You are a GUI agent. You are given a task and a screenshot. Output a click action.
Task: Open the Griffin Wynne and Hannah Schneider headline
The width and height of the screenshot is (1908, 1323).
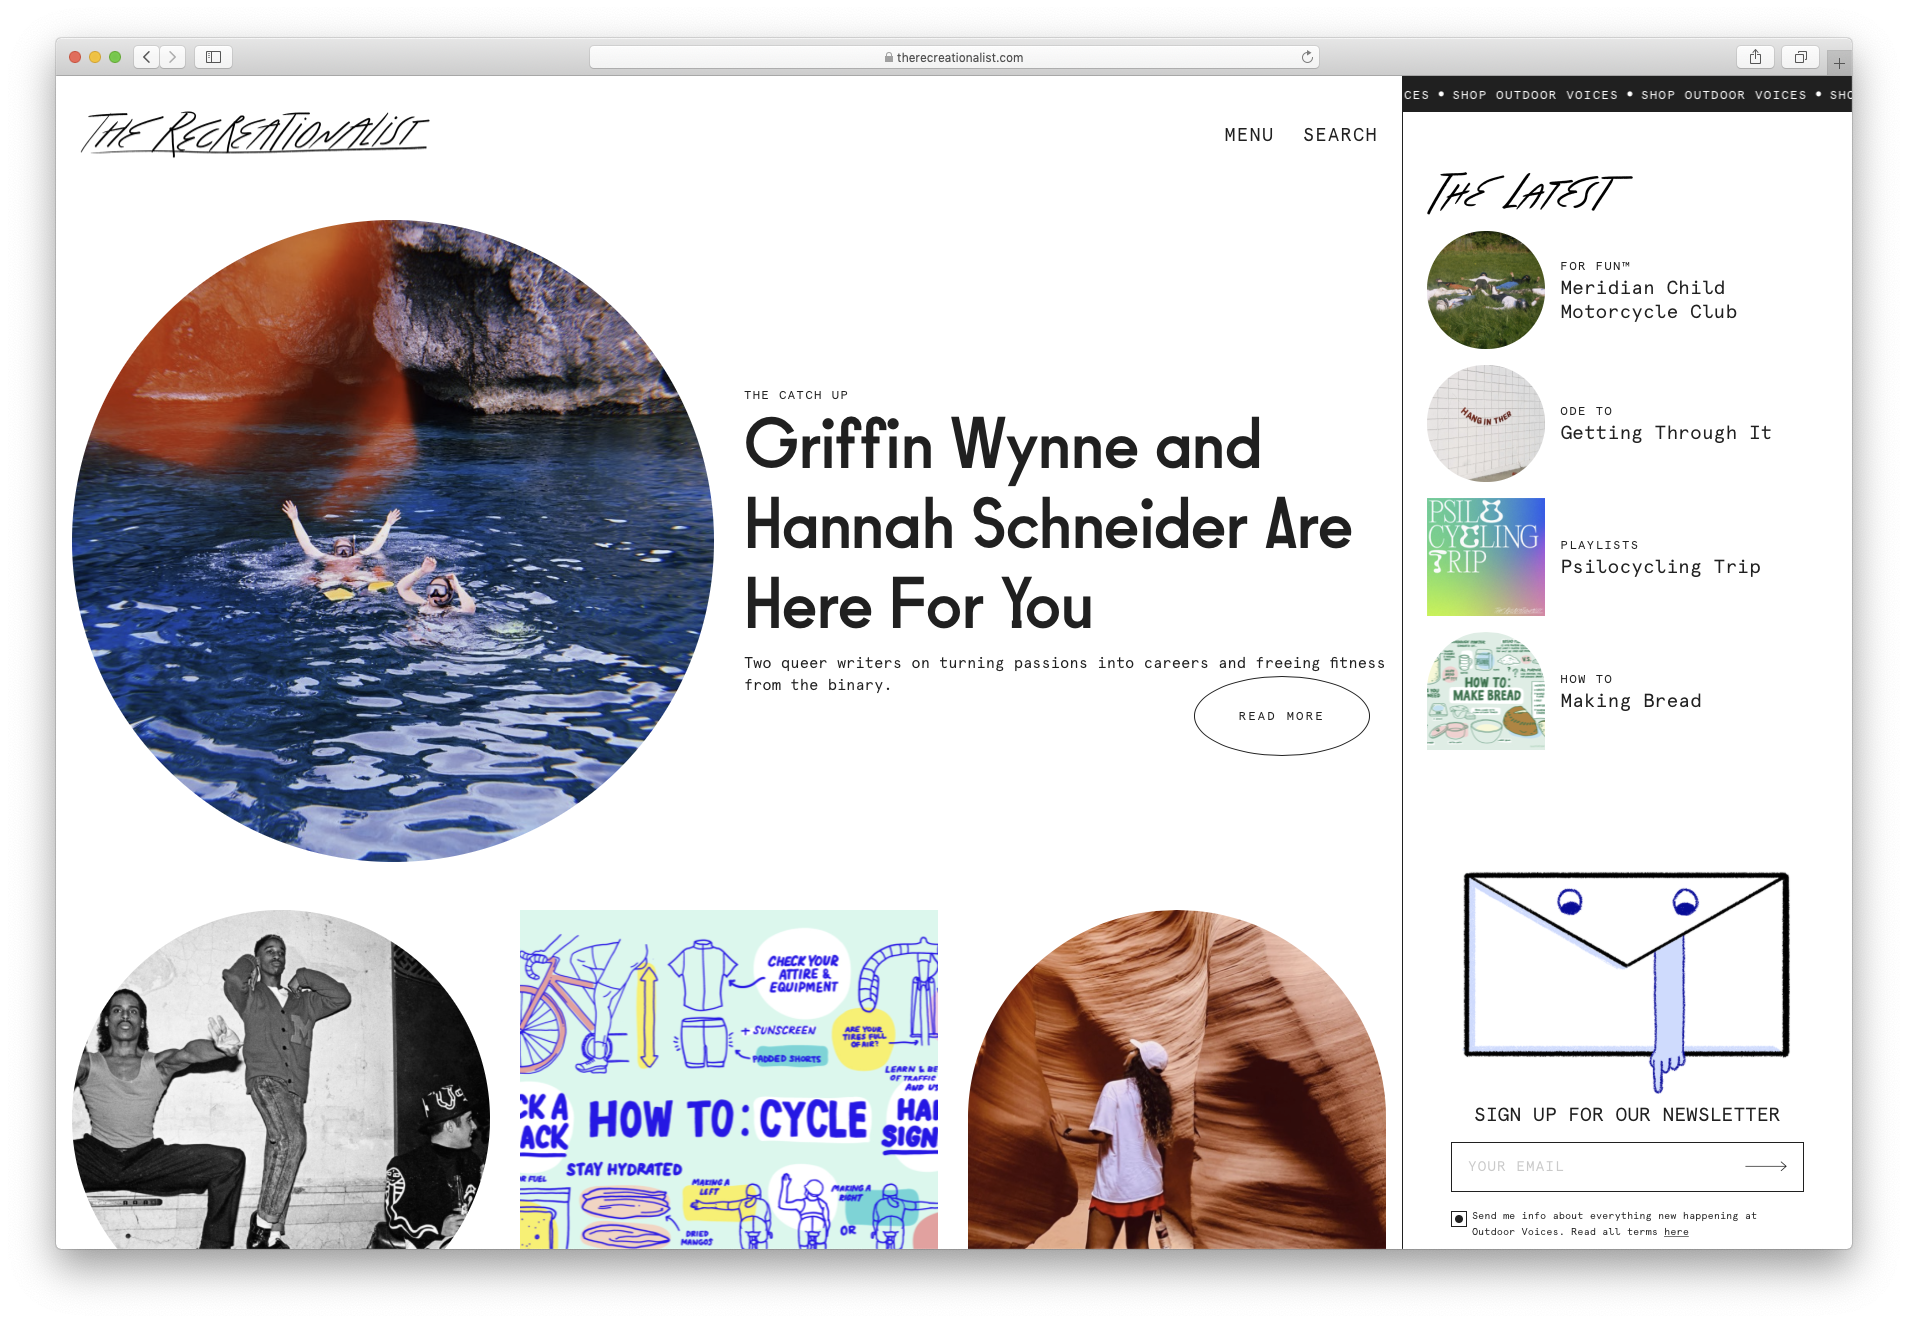tap(1048, 525)
